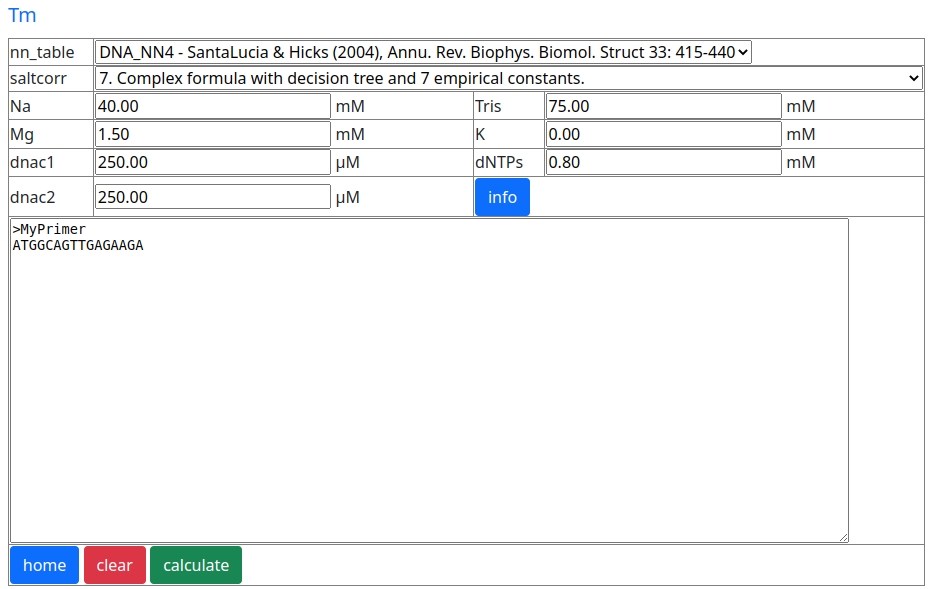
Task: Hit the red clear button
Action: pyautogui.click(x=115, y=565)
